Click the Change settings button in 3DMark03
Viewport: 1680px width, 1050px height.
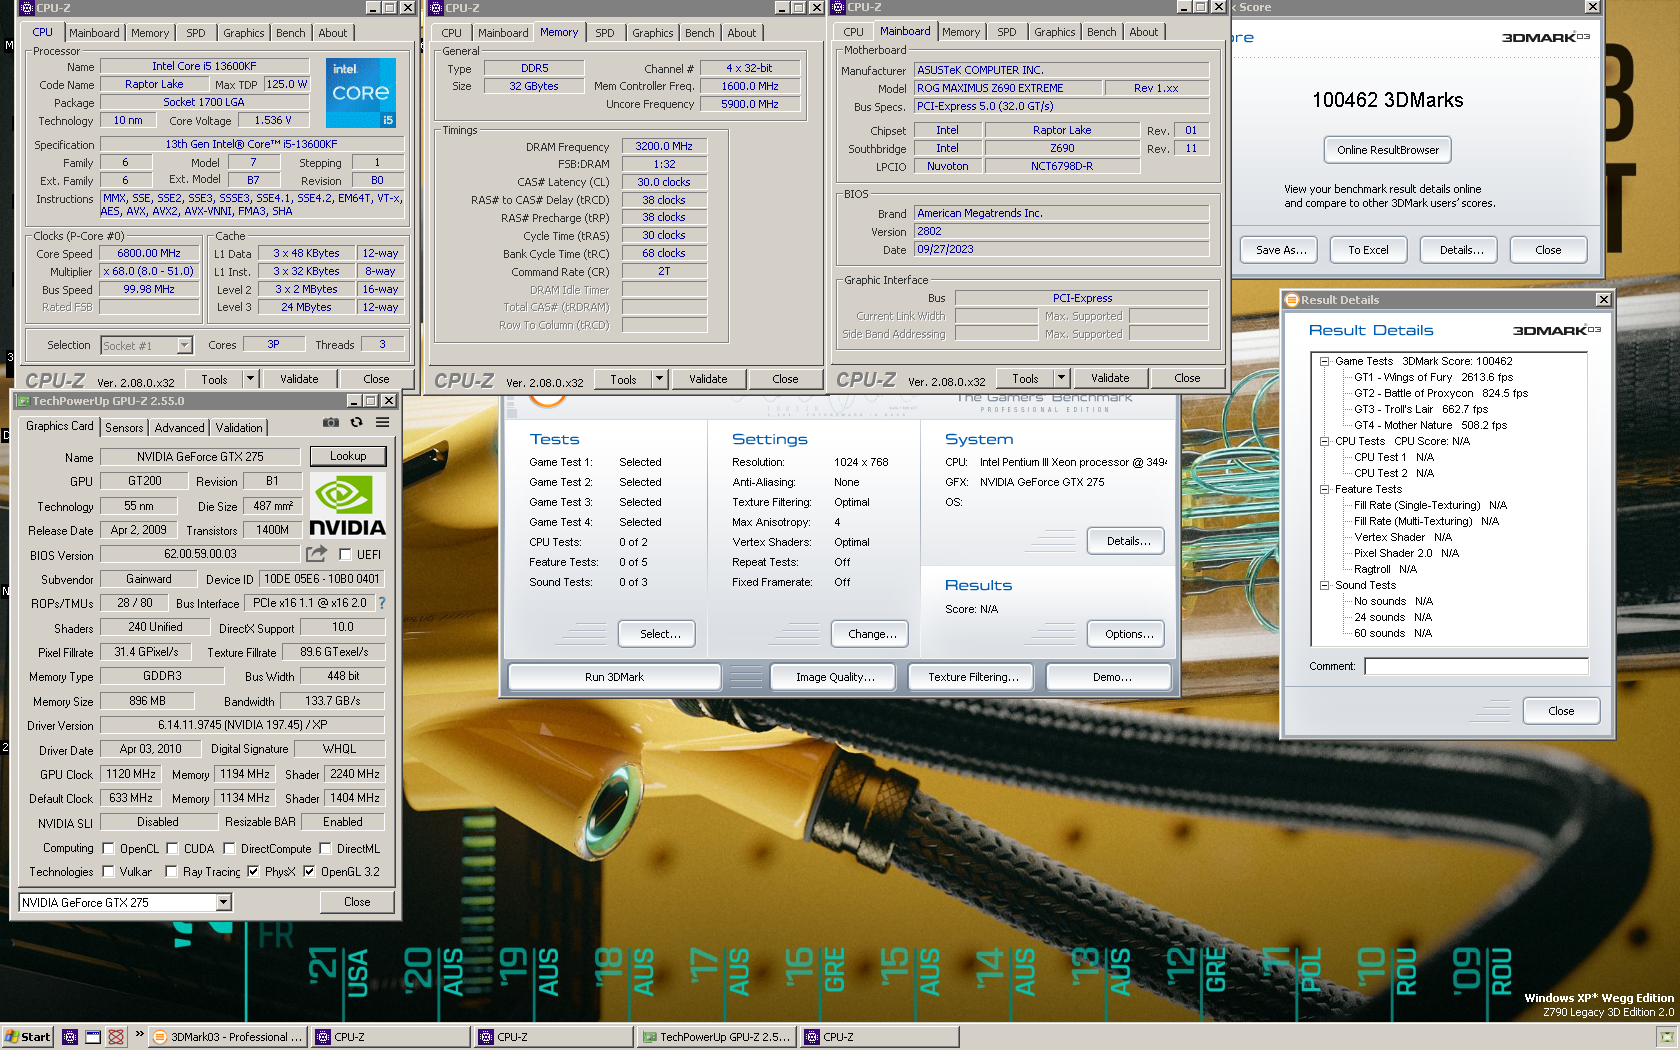[869, 634]
